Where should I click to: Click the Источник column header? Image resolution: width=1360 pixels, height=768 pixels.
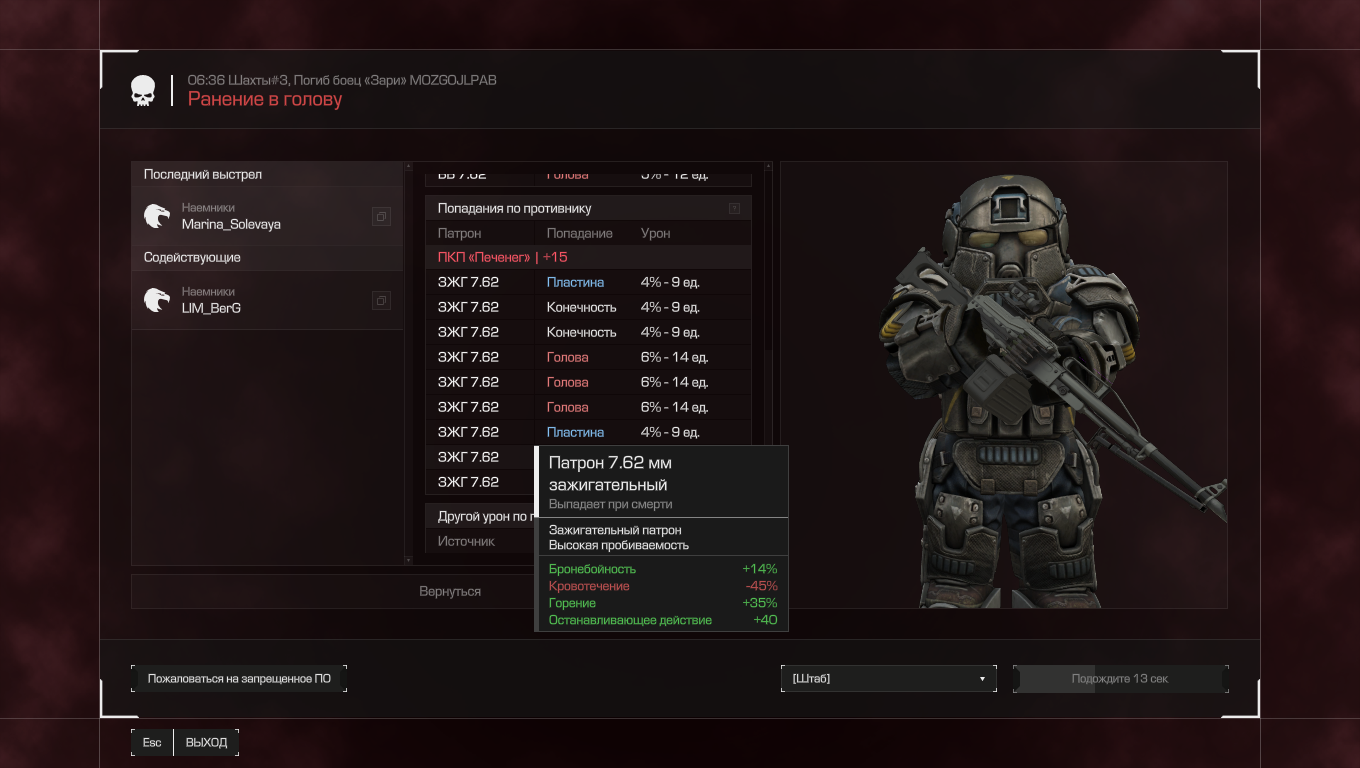(466, 541)
